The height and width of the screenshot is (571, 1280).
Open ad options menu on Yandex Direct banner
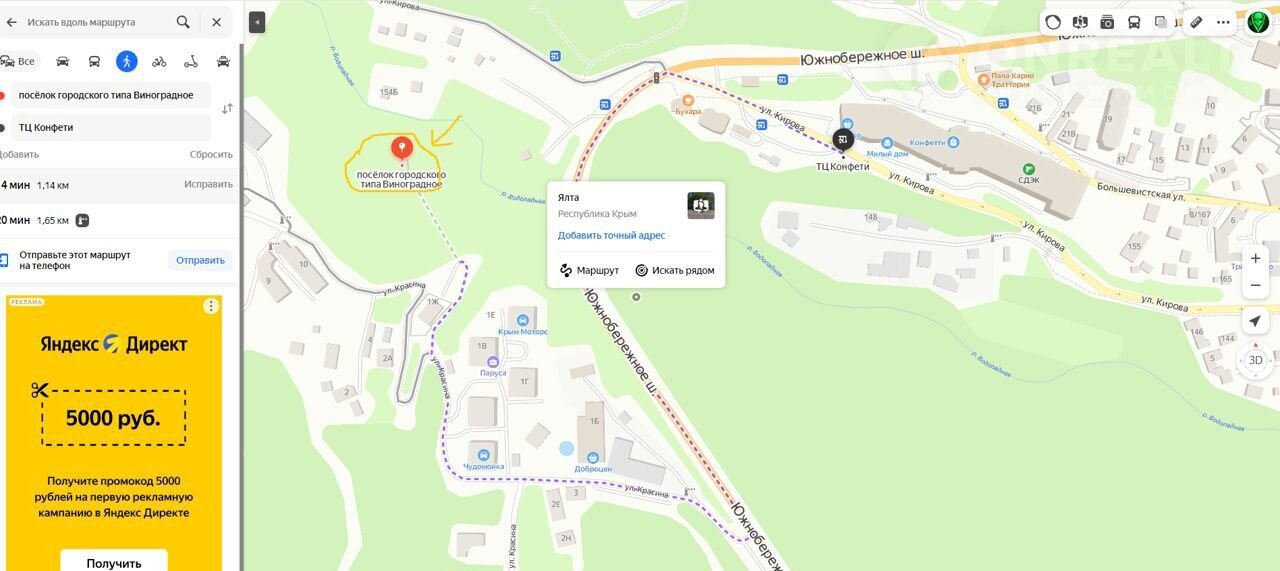point(210,306)
